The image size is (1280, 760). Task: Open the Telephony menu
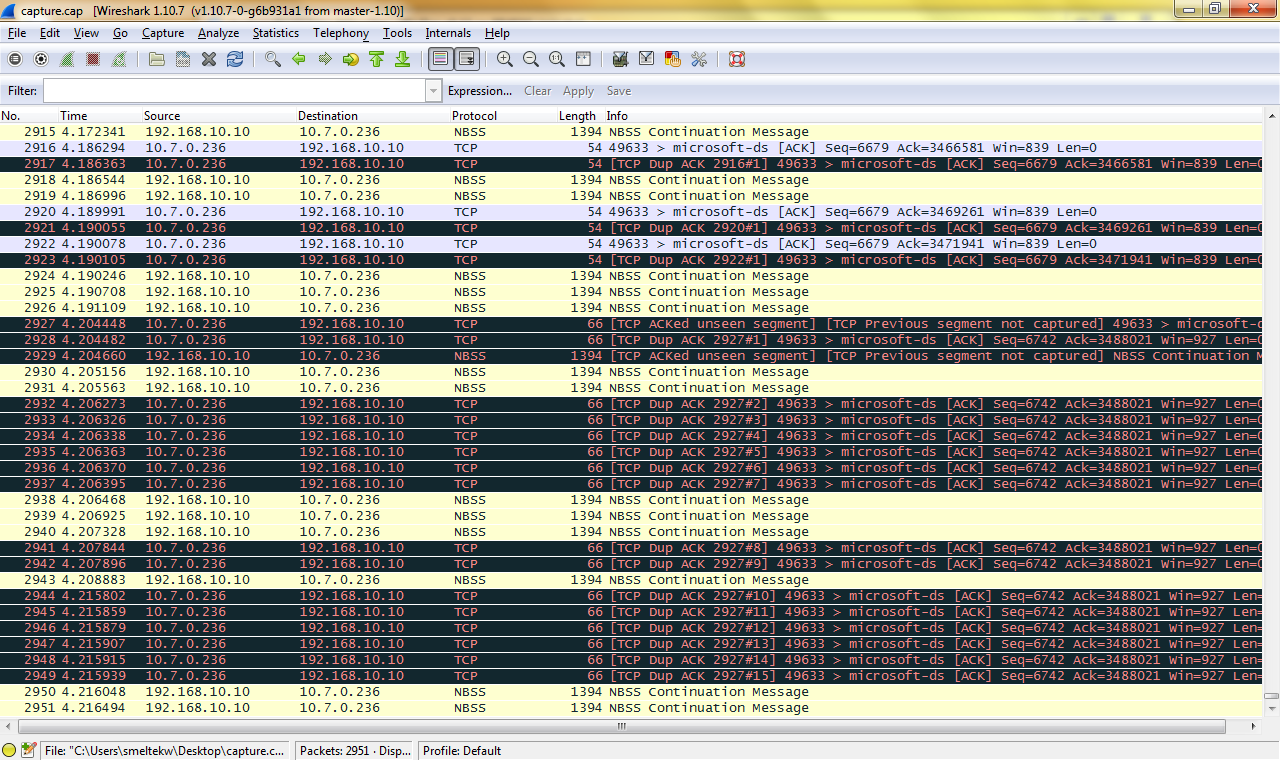[x=340, y=33]
